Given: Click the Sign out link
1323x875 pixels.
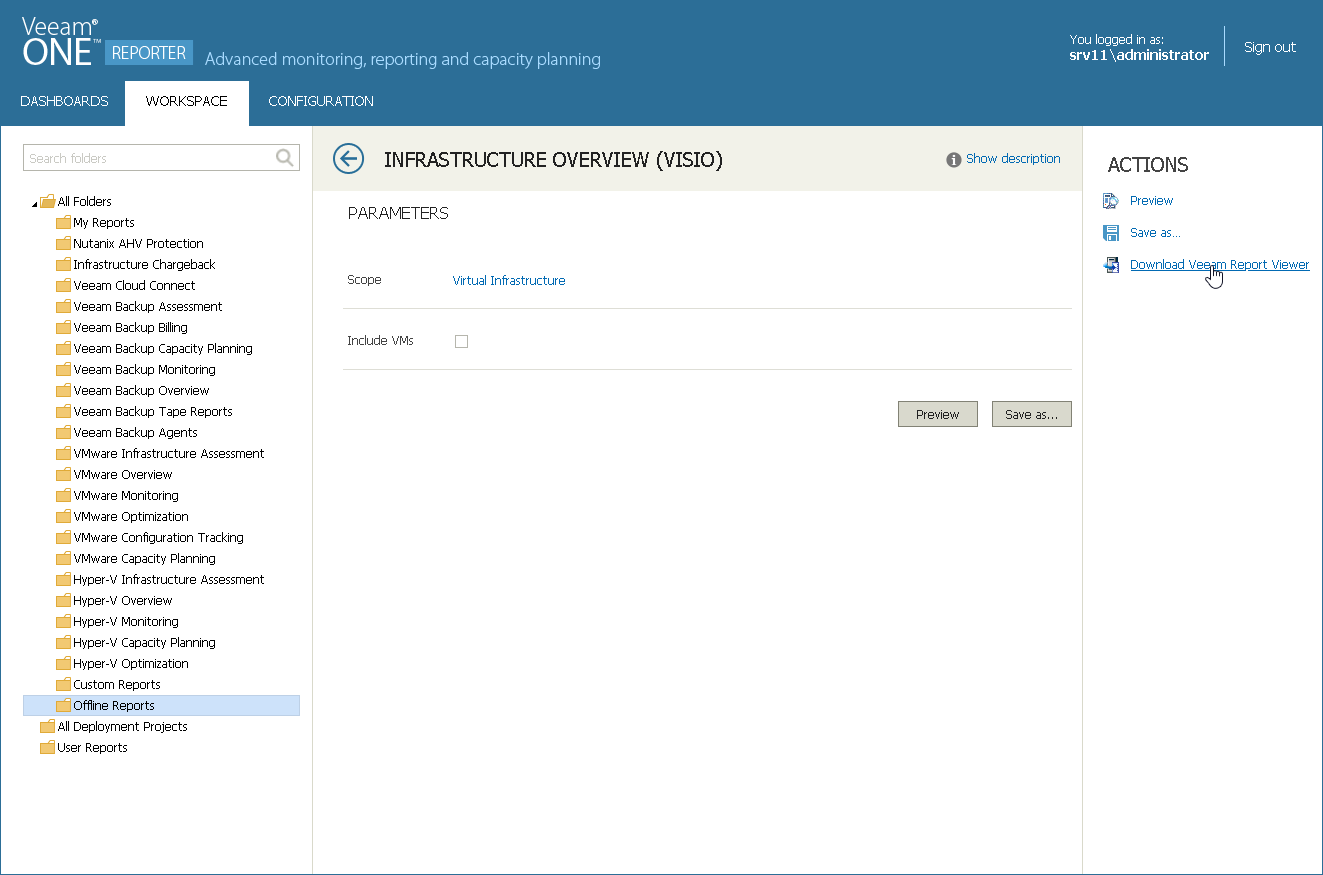Looking at the screenshot, I should tap(1270, 47).
